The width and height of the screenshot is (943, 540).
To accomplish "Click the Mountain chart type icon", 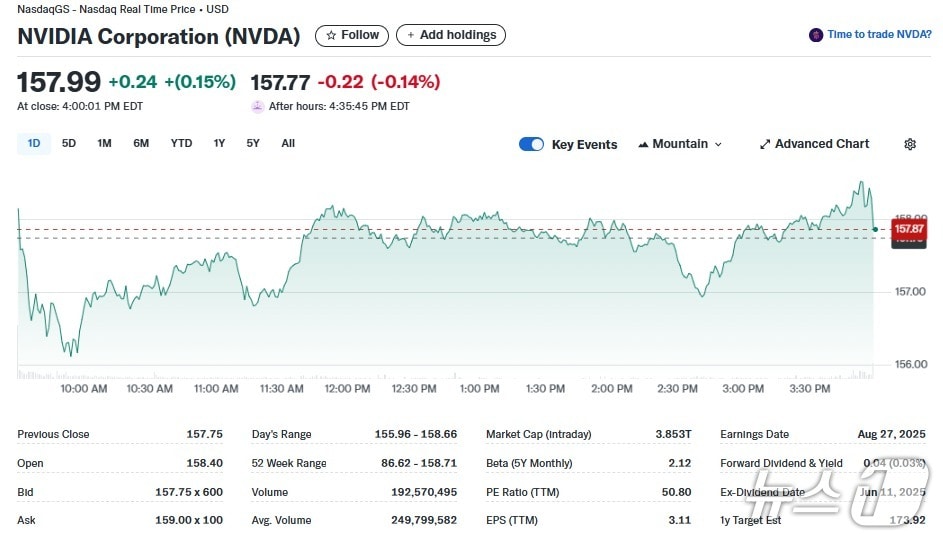I will pos(643,144).
